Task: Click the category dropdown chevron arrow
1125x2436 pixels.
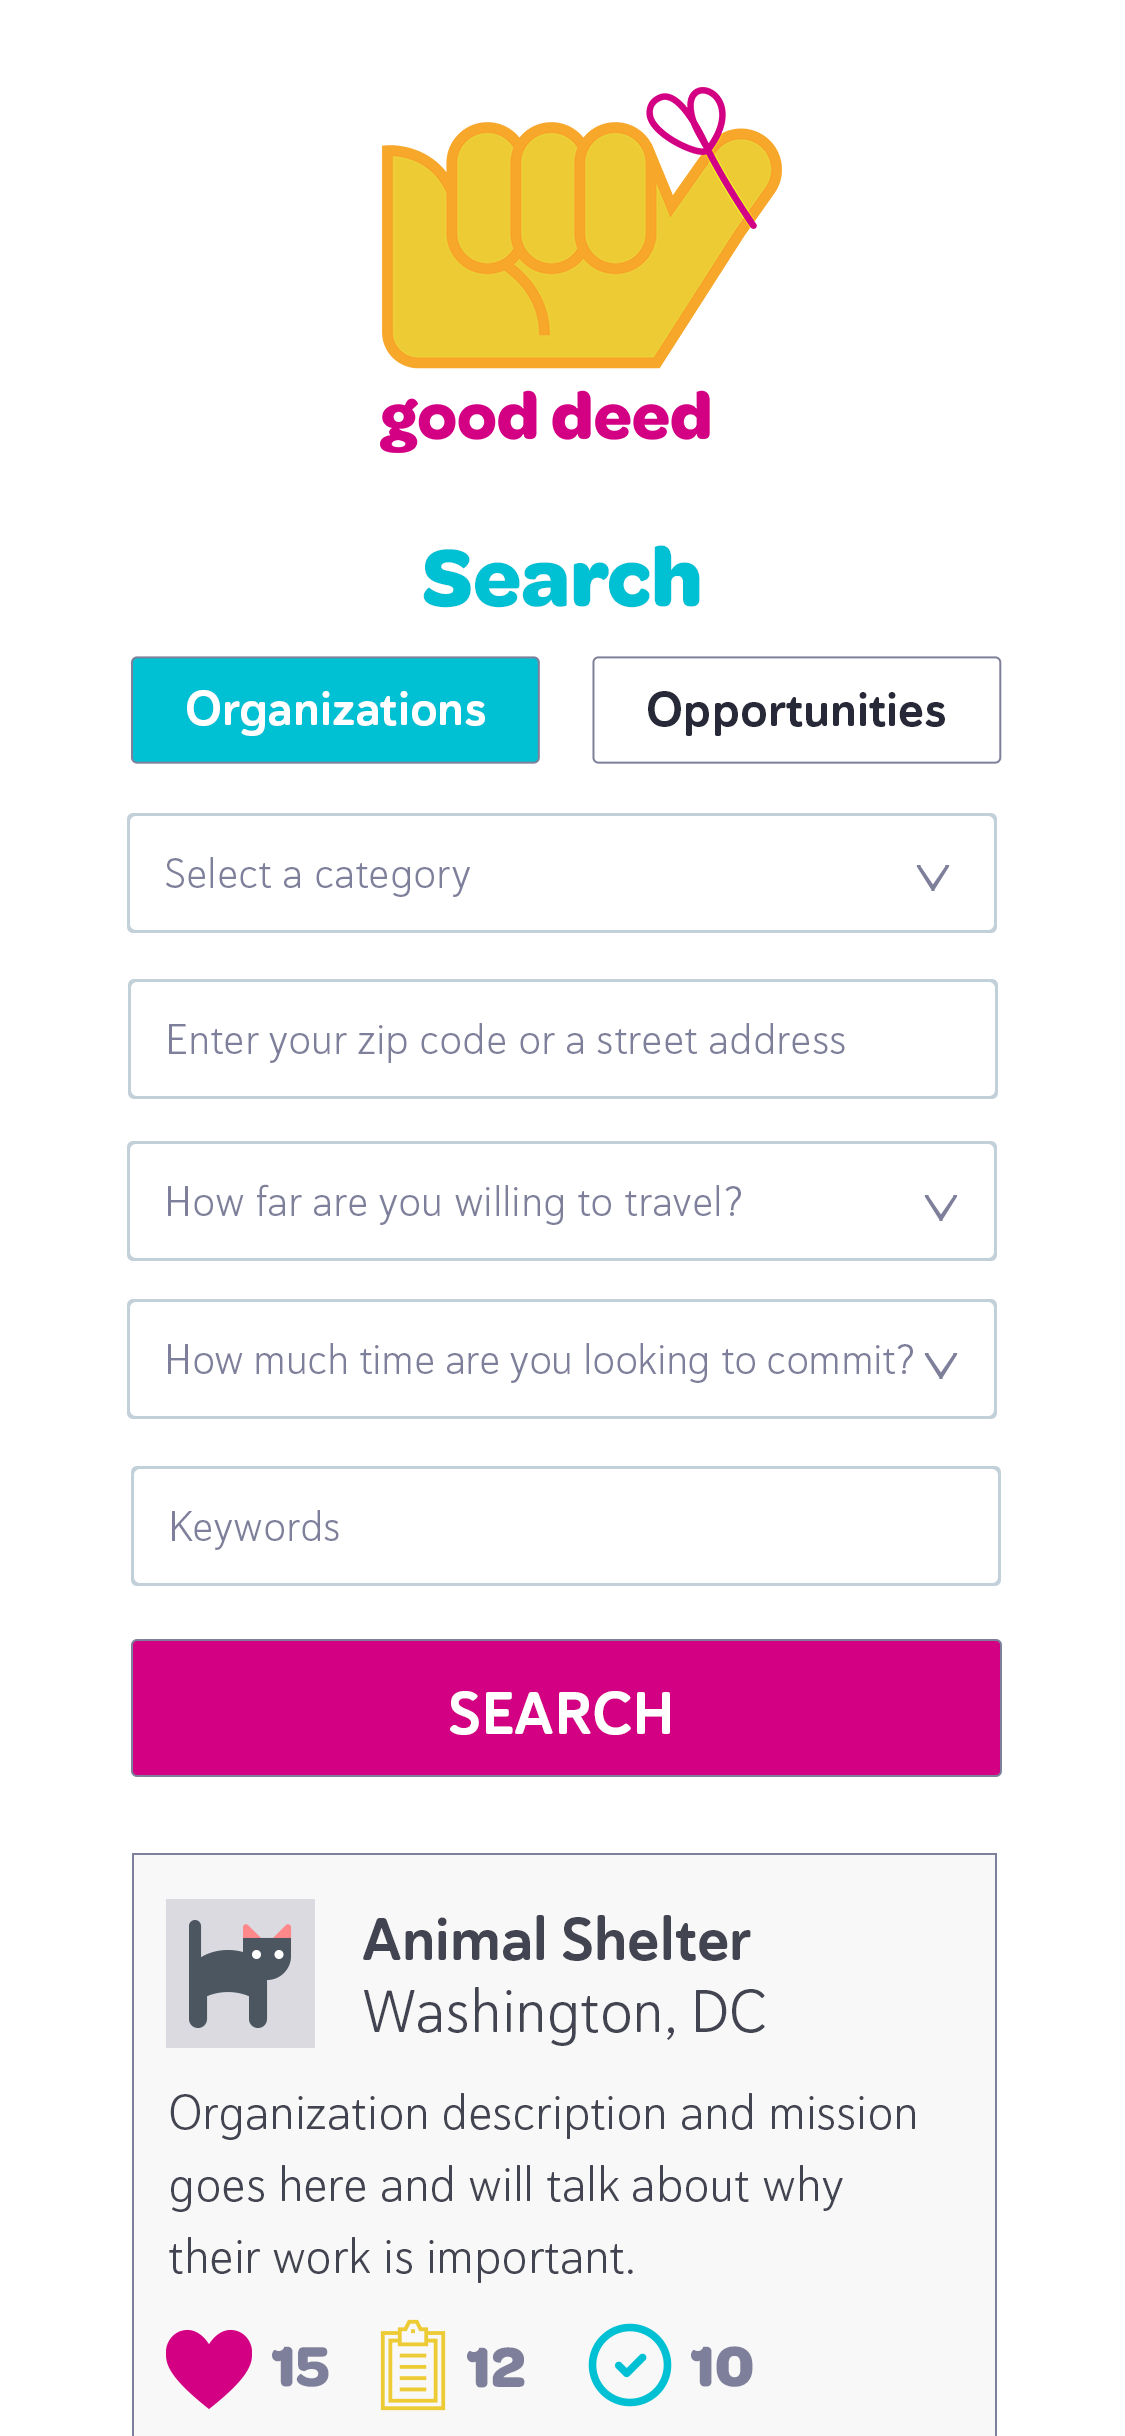Action: click(x=933, y=877)
